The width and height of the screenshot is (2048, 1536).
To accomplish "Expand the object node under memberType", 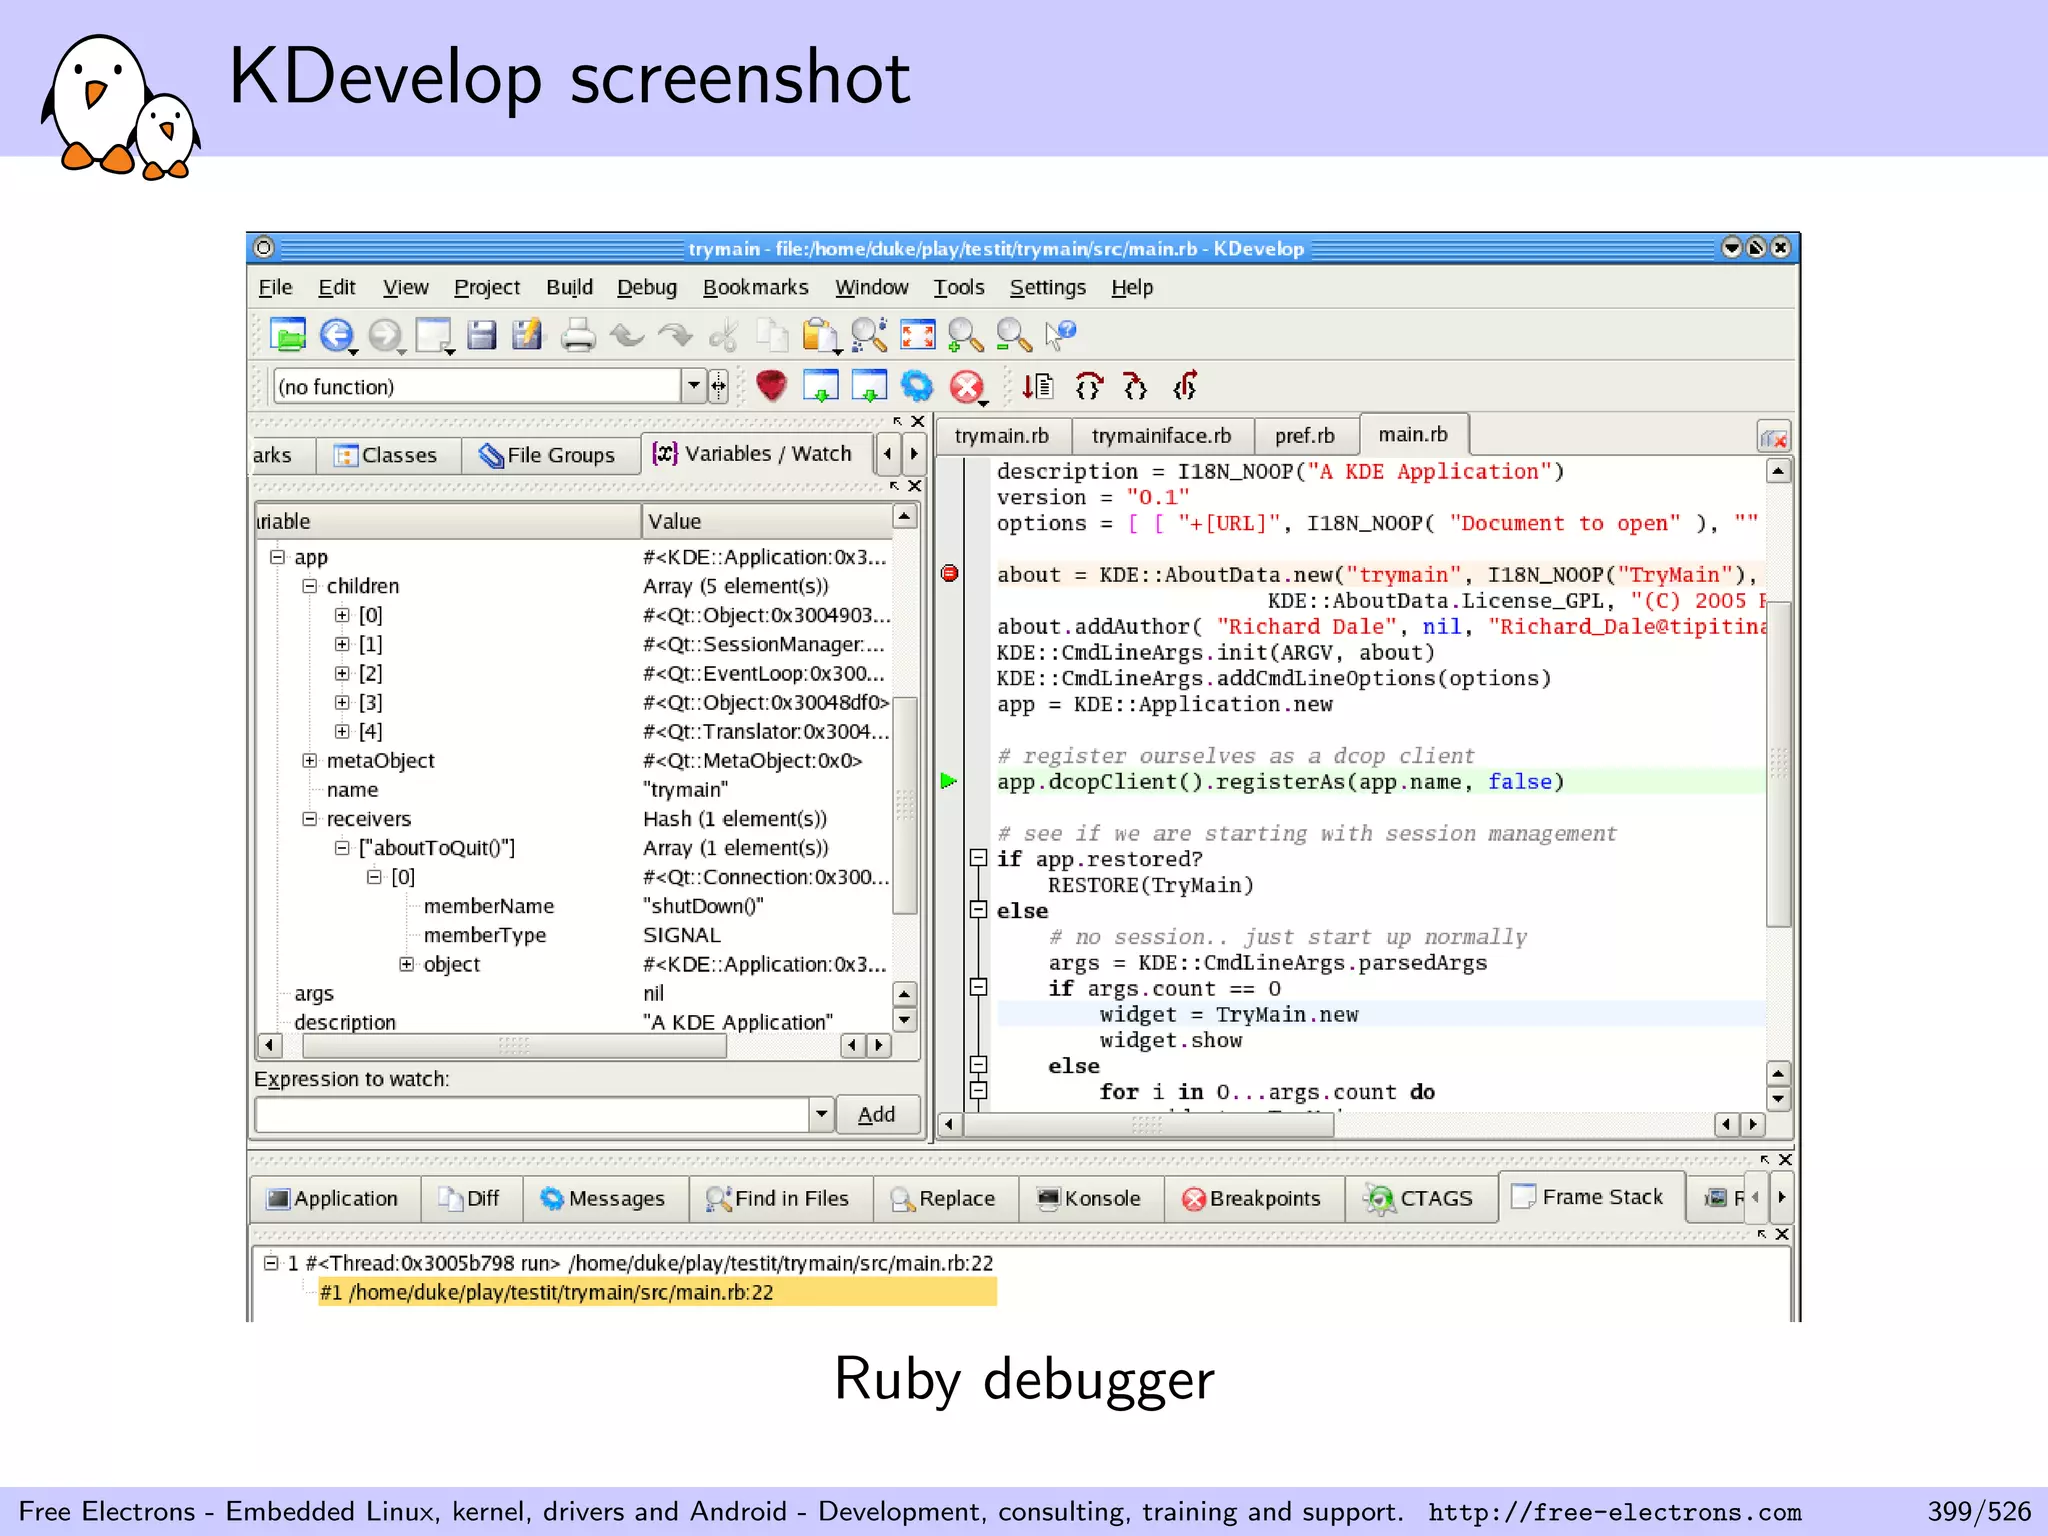I will [407, 964].
